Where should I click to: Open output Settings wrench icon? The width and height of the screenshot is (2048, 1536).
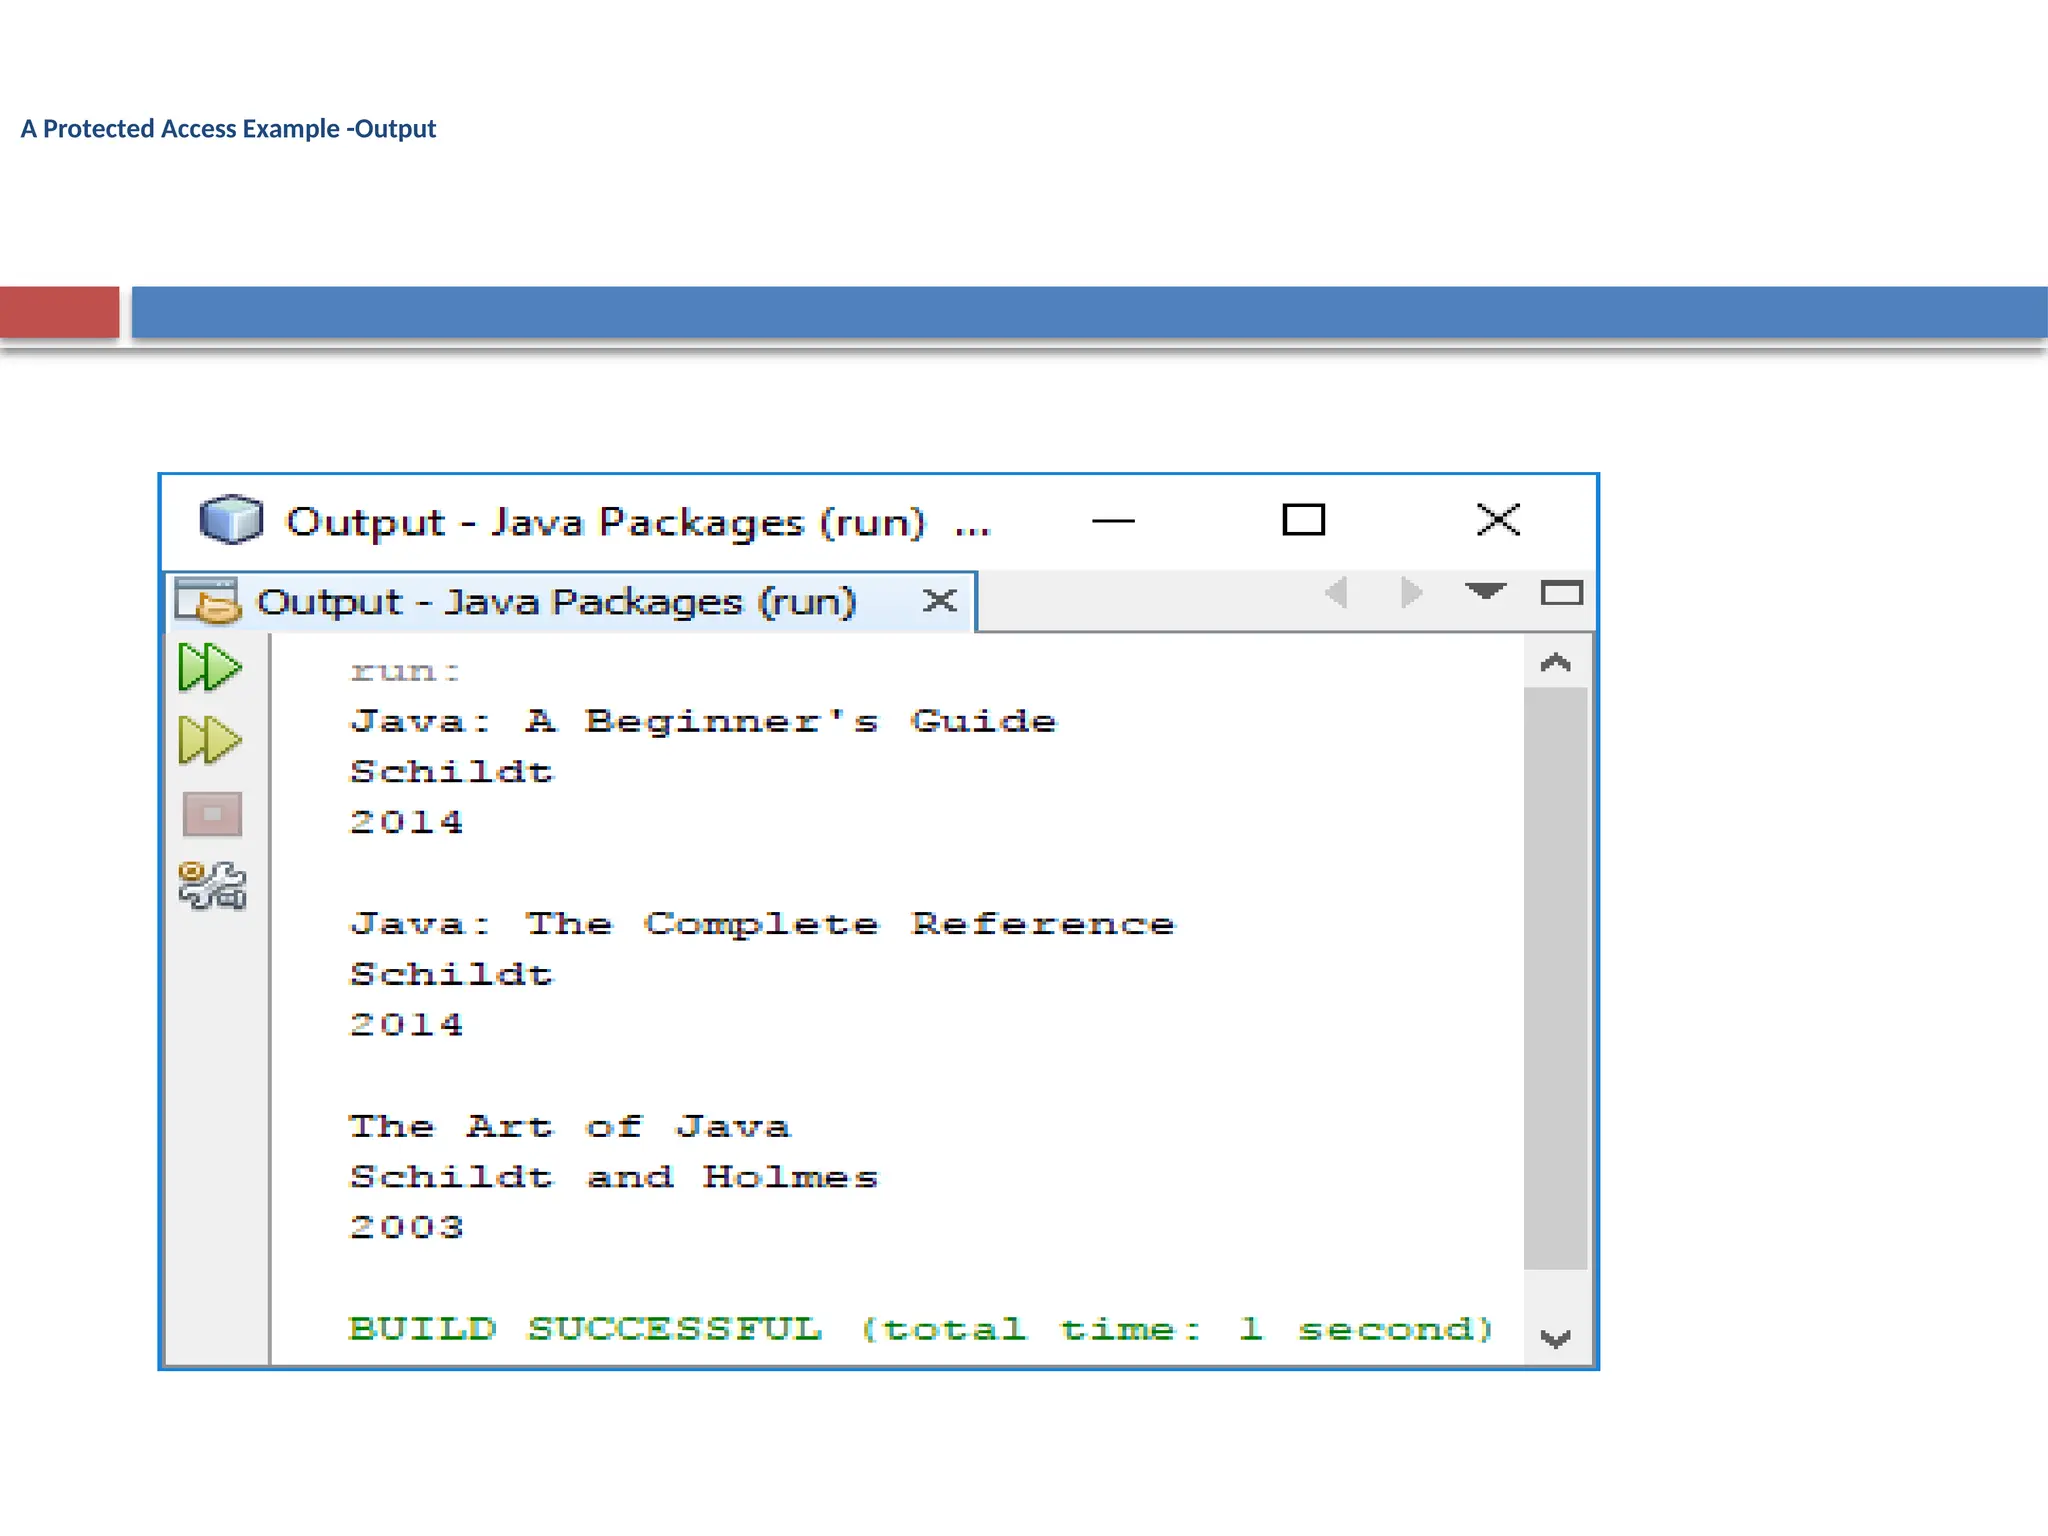pyautogui.click(x=212, y=886)
